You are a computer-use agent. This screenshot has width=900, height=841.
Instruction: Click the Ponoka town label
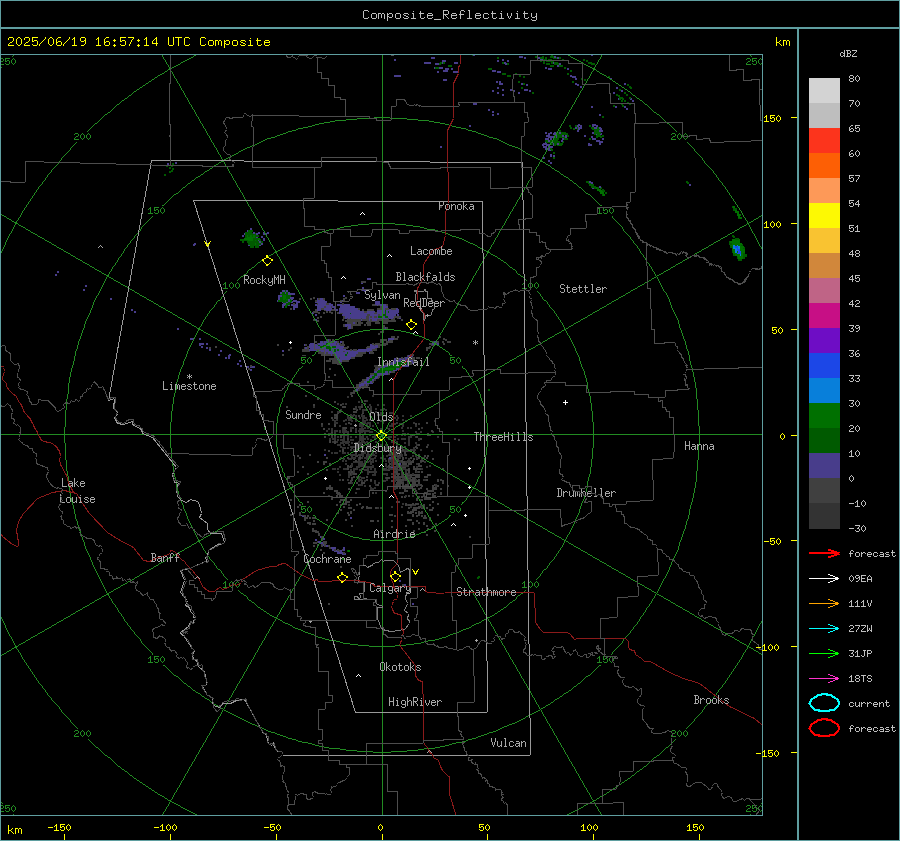(x=456, y=206)
